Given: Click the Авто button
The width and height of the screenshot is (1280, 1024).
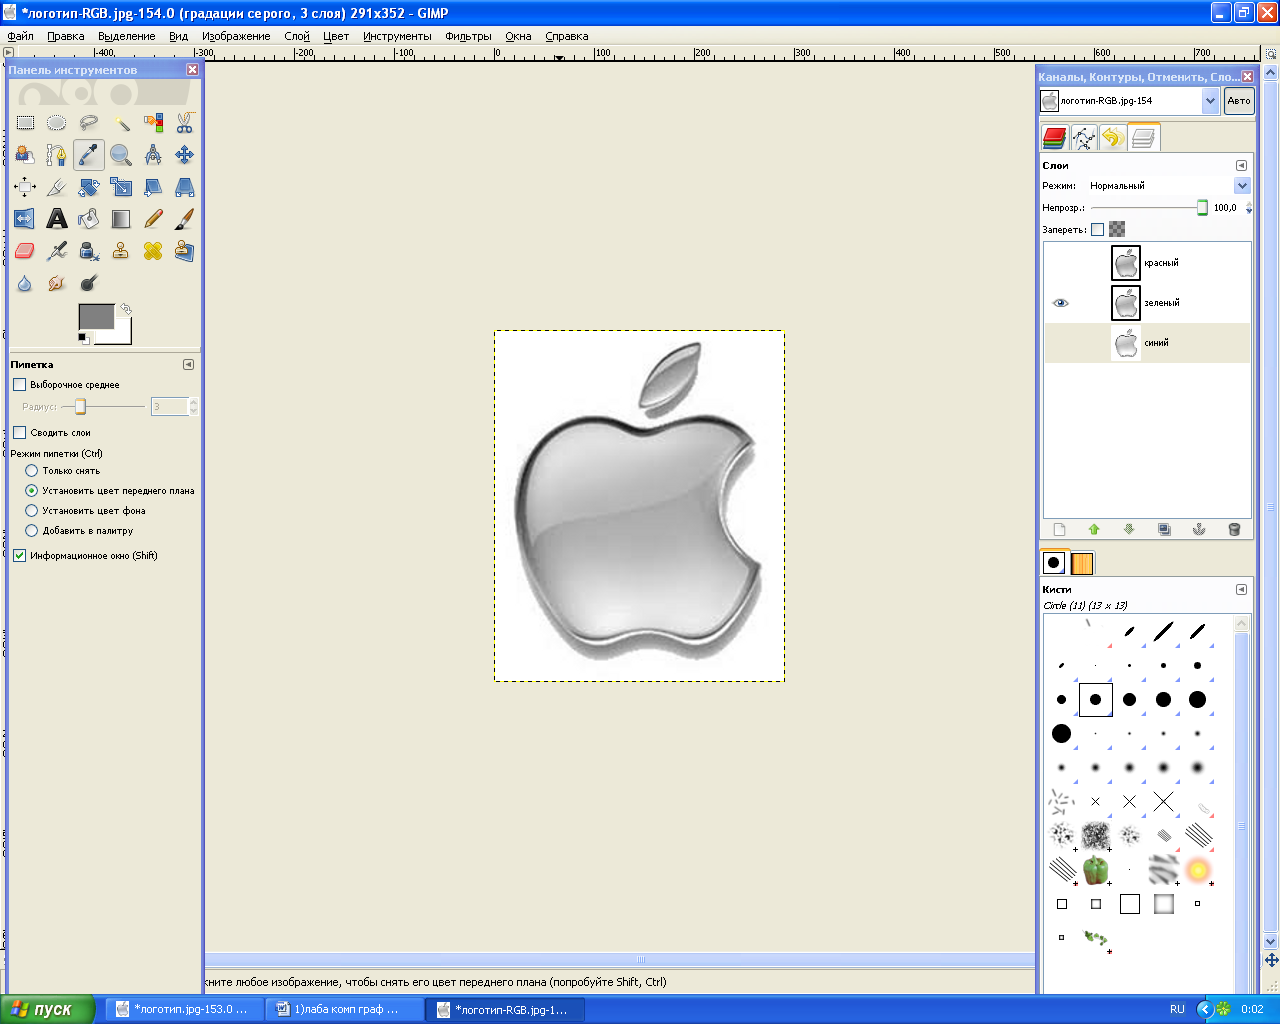Looking at the screenshot, I should 1239,100.
